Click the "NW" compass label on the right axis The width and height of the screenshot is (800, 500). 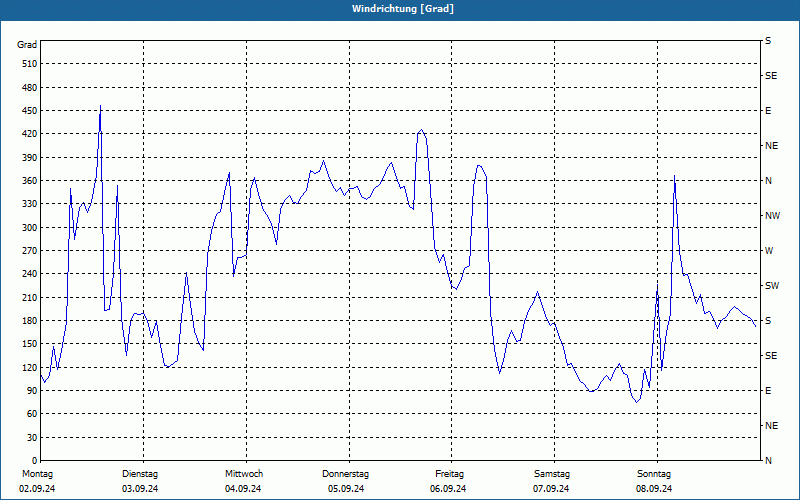point(772,216)
